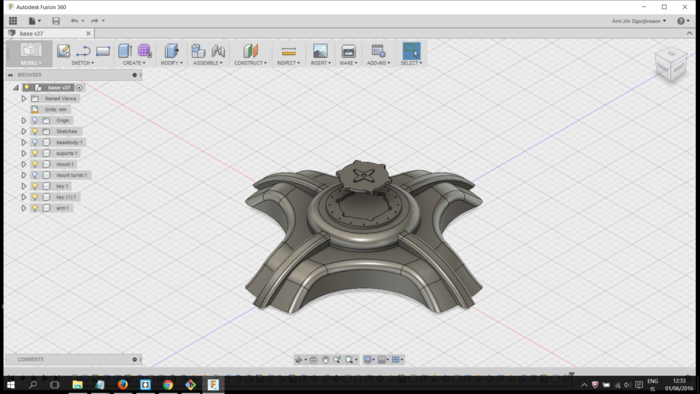Select the Orbit navigation tool
Screen dimensions: 700x394
click(299, 360)
